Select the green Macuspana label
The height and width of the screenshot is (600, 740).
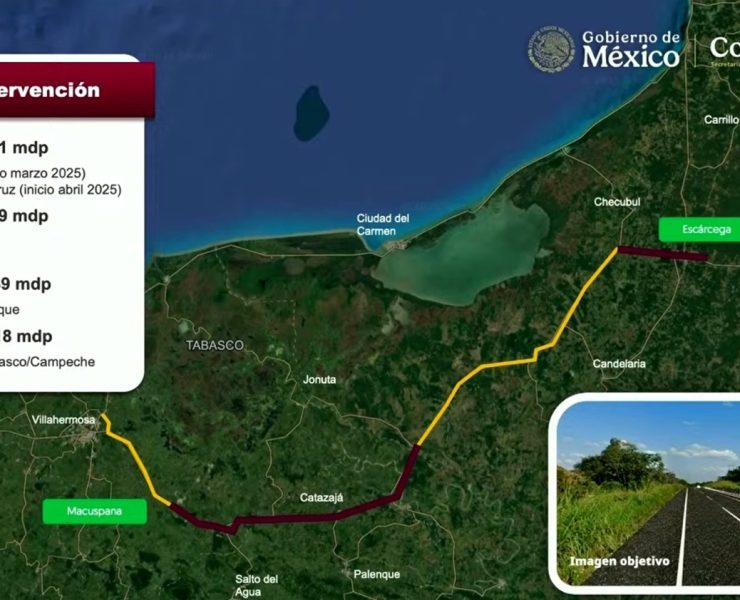[94, 511]
